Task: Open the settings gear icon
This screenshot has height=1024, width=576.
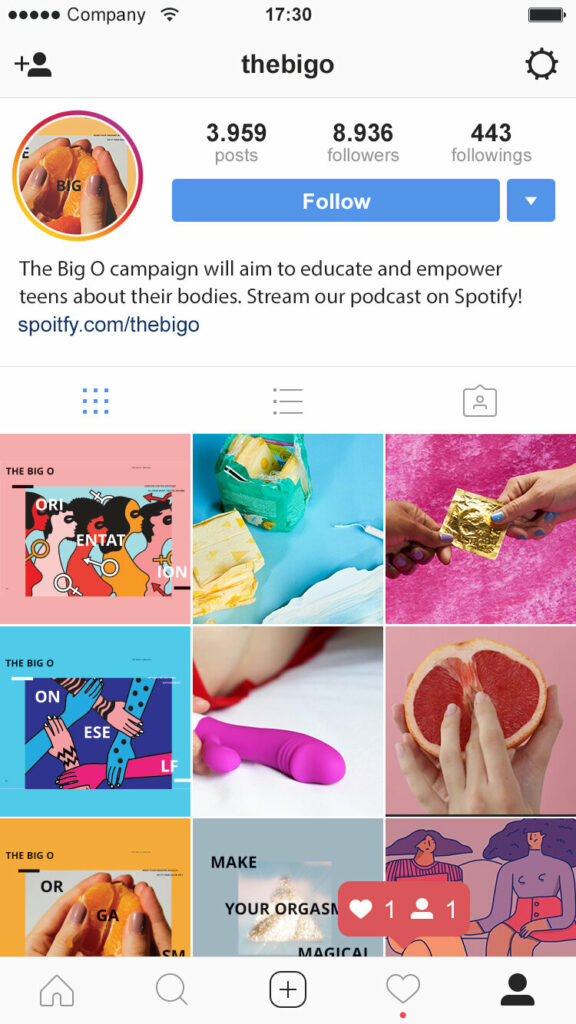Action: (x=541, y=65)
